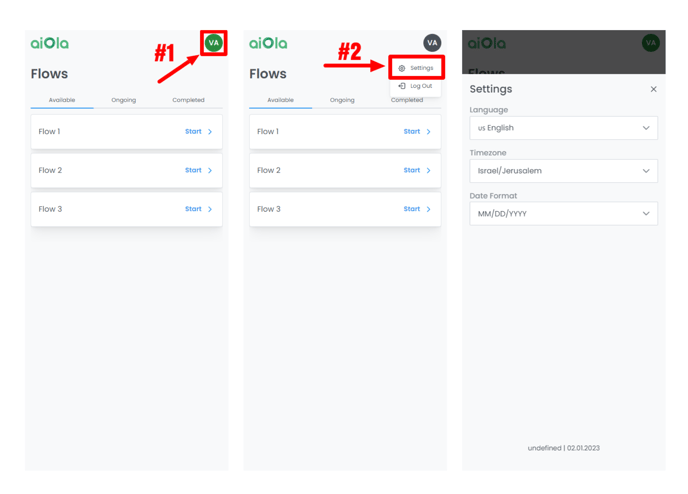Click the aiOla logo in the first panel

[x=50, y=43]
